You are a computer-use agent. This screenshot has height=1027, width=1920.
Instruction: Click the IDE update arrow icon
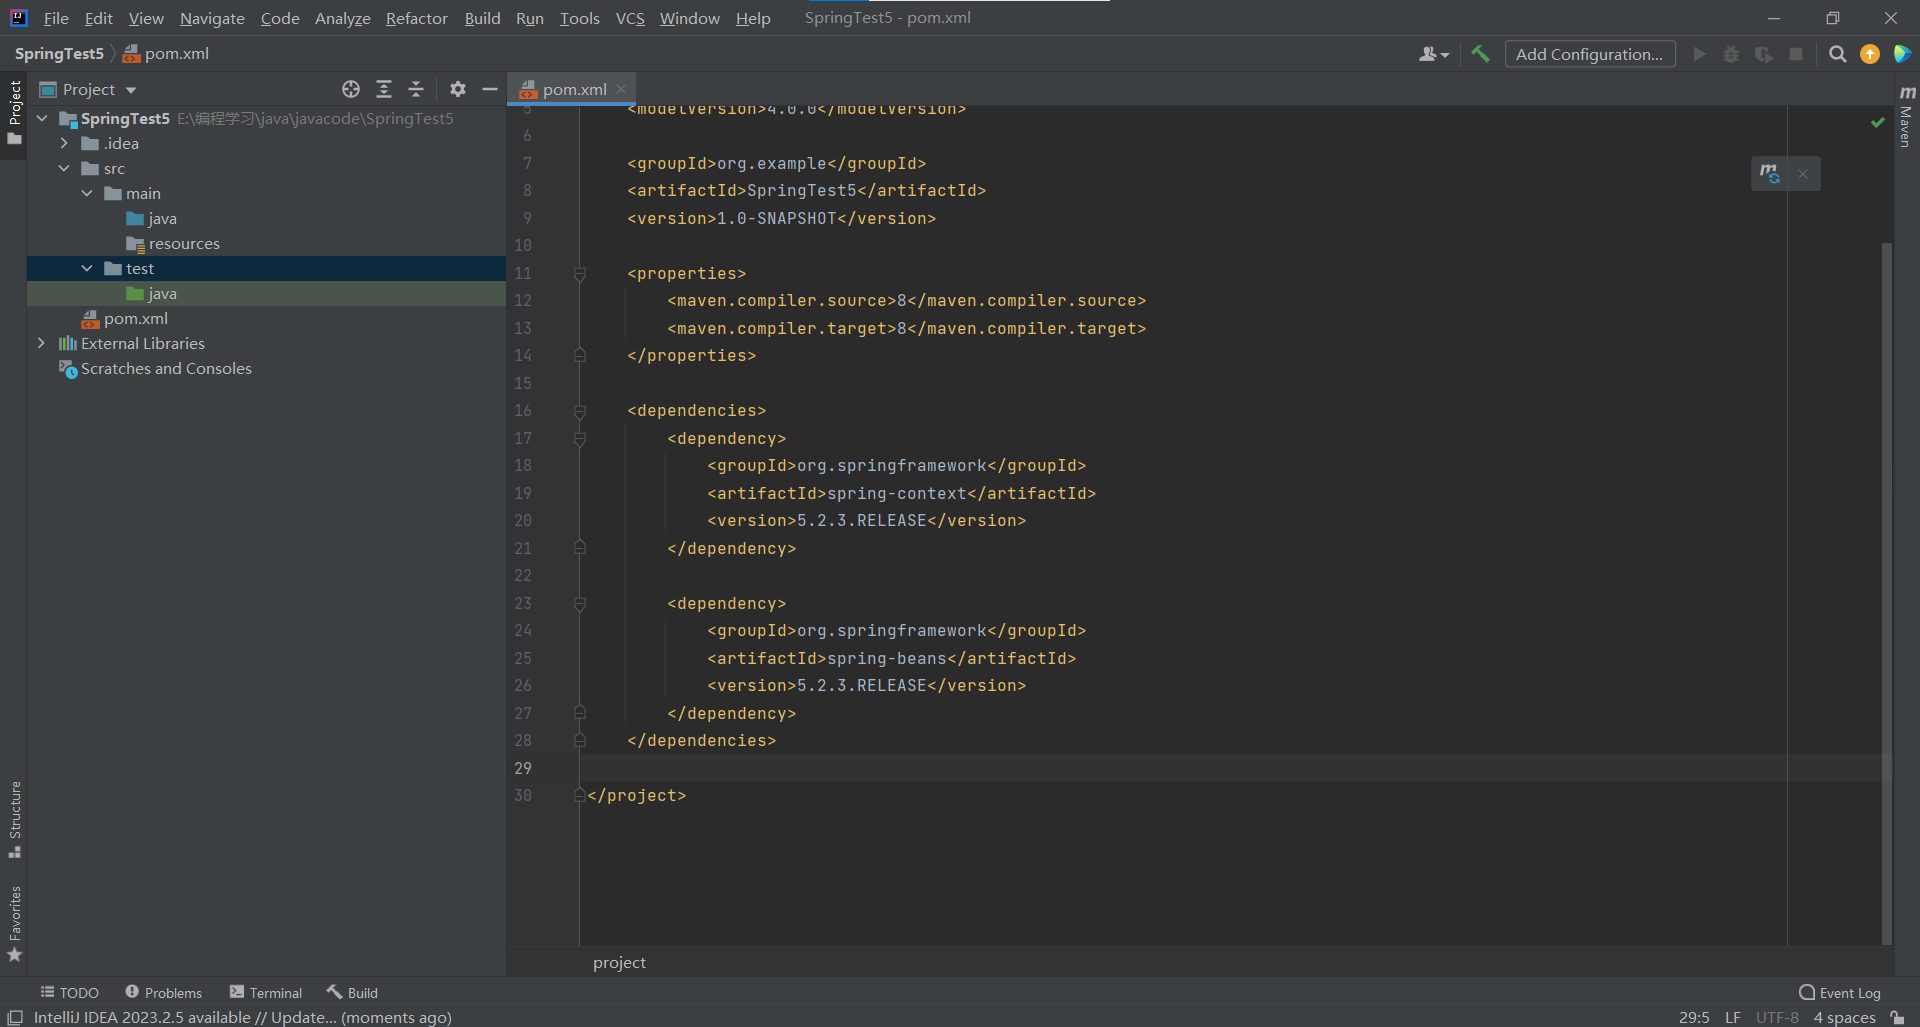coord(1869,54)
